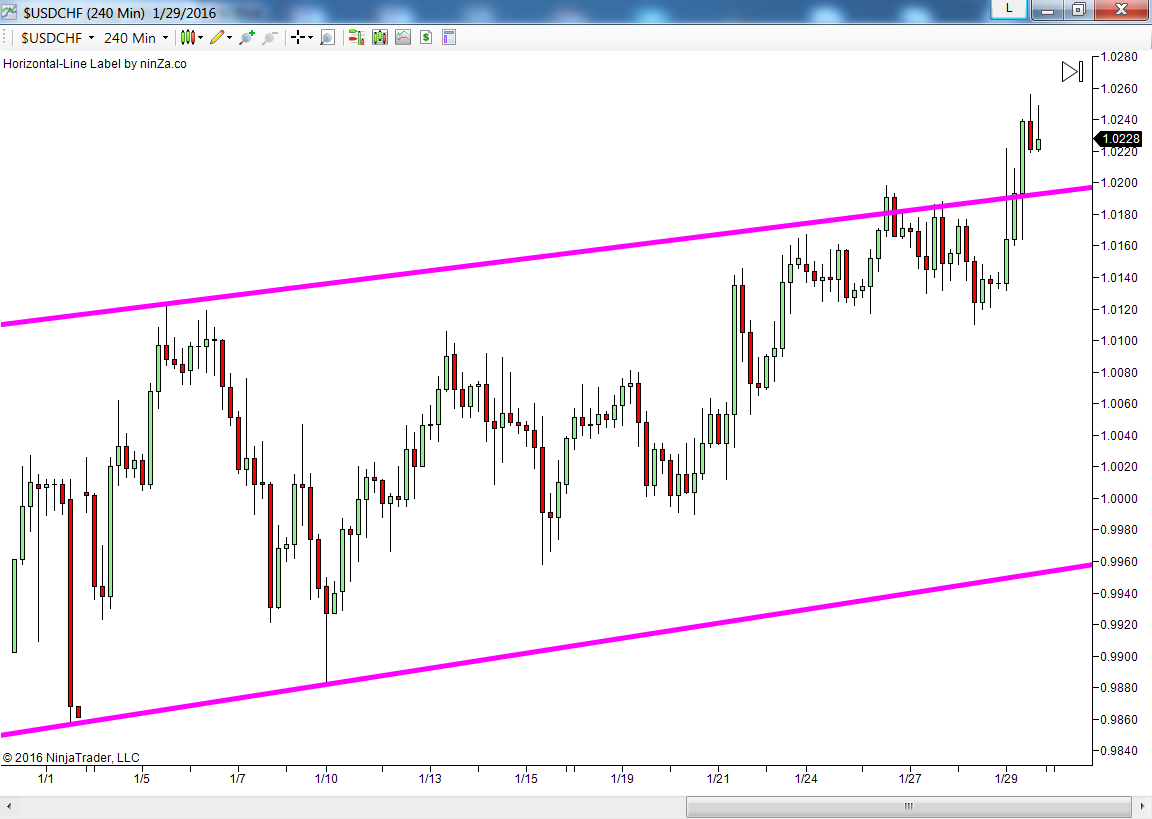
Task: Click the candlestick chart style icon
Action: [x=188, y=37]
